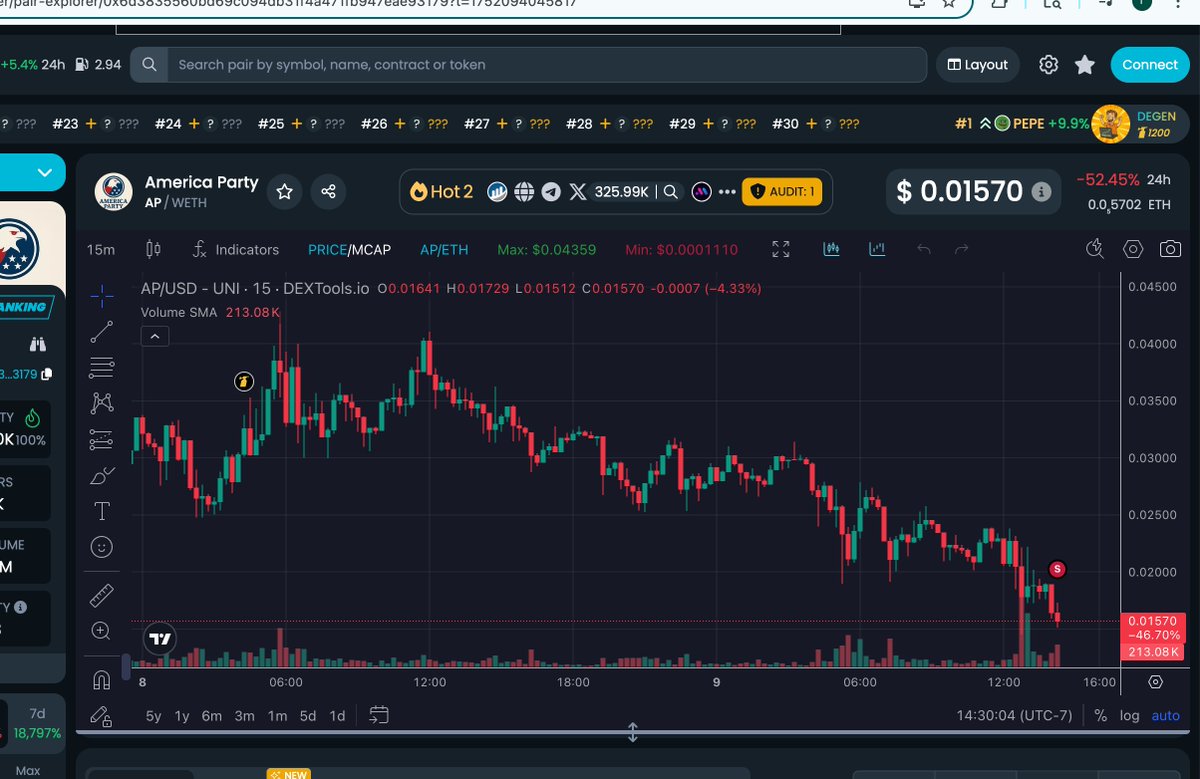The image size is (1200, 779).
Task: Select the 6m time range
Action: point(212,716)
